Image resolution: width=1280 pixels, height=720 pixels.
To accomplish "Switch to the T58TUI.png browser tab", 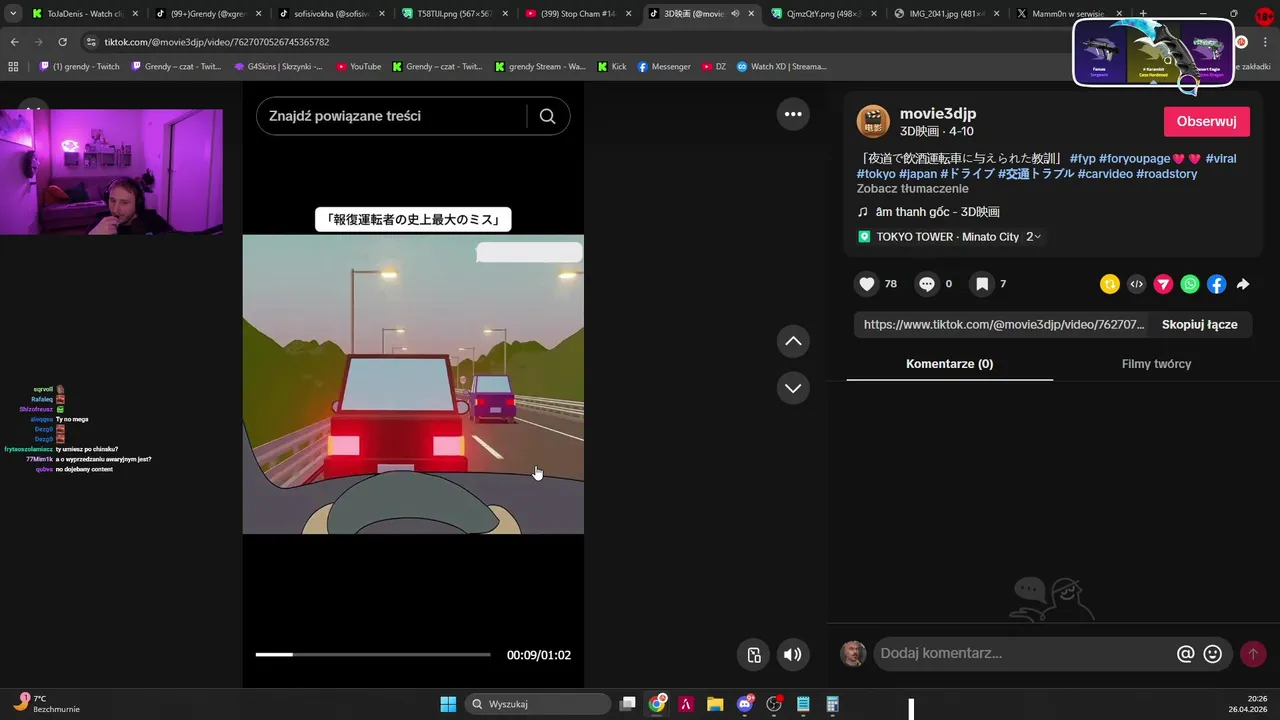I will (454, 14).
